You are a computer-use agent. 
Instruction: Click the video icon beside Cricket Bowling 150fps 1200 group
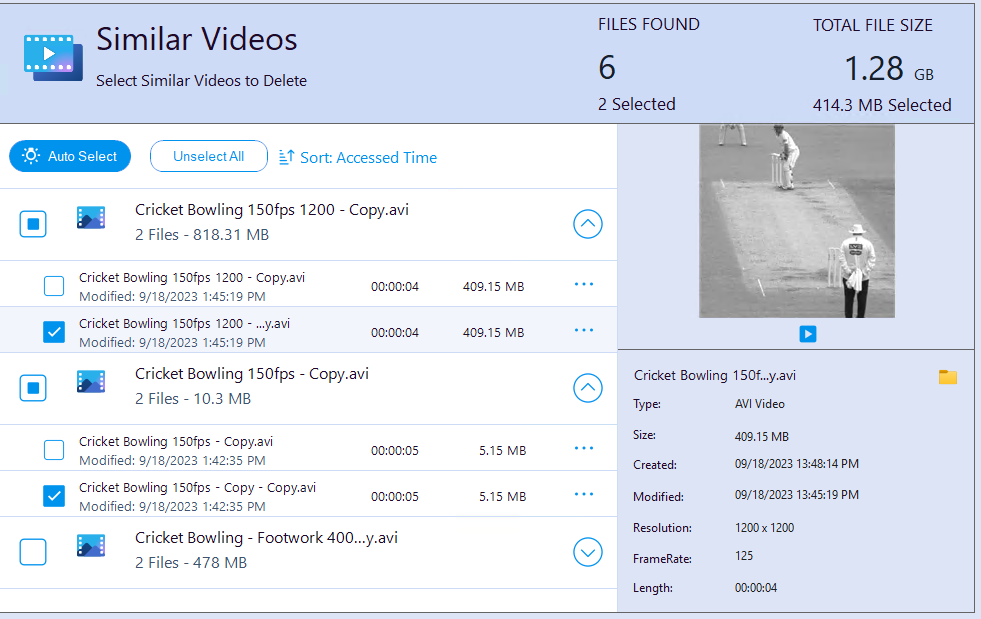tap(91, 217)
